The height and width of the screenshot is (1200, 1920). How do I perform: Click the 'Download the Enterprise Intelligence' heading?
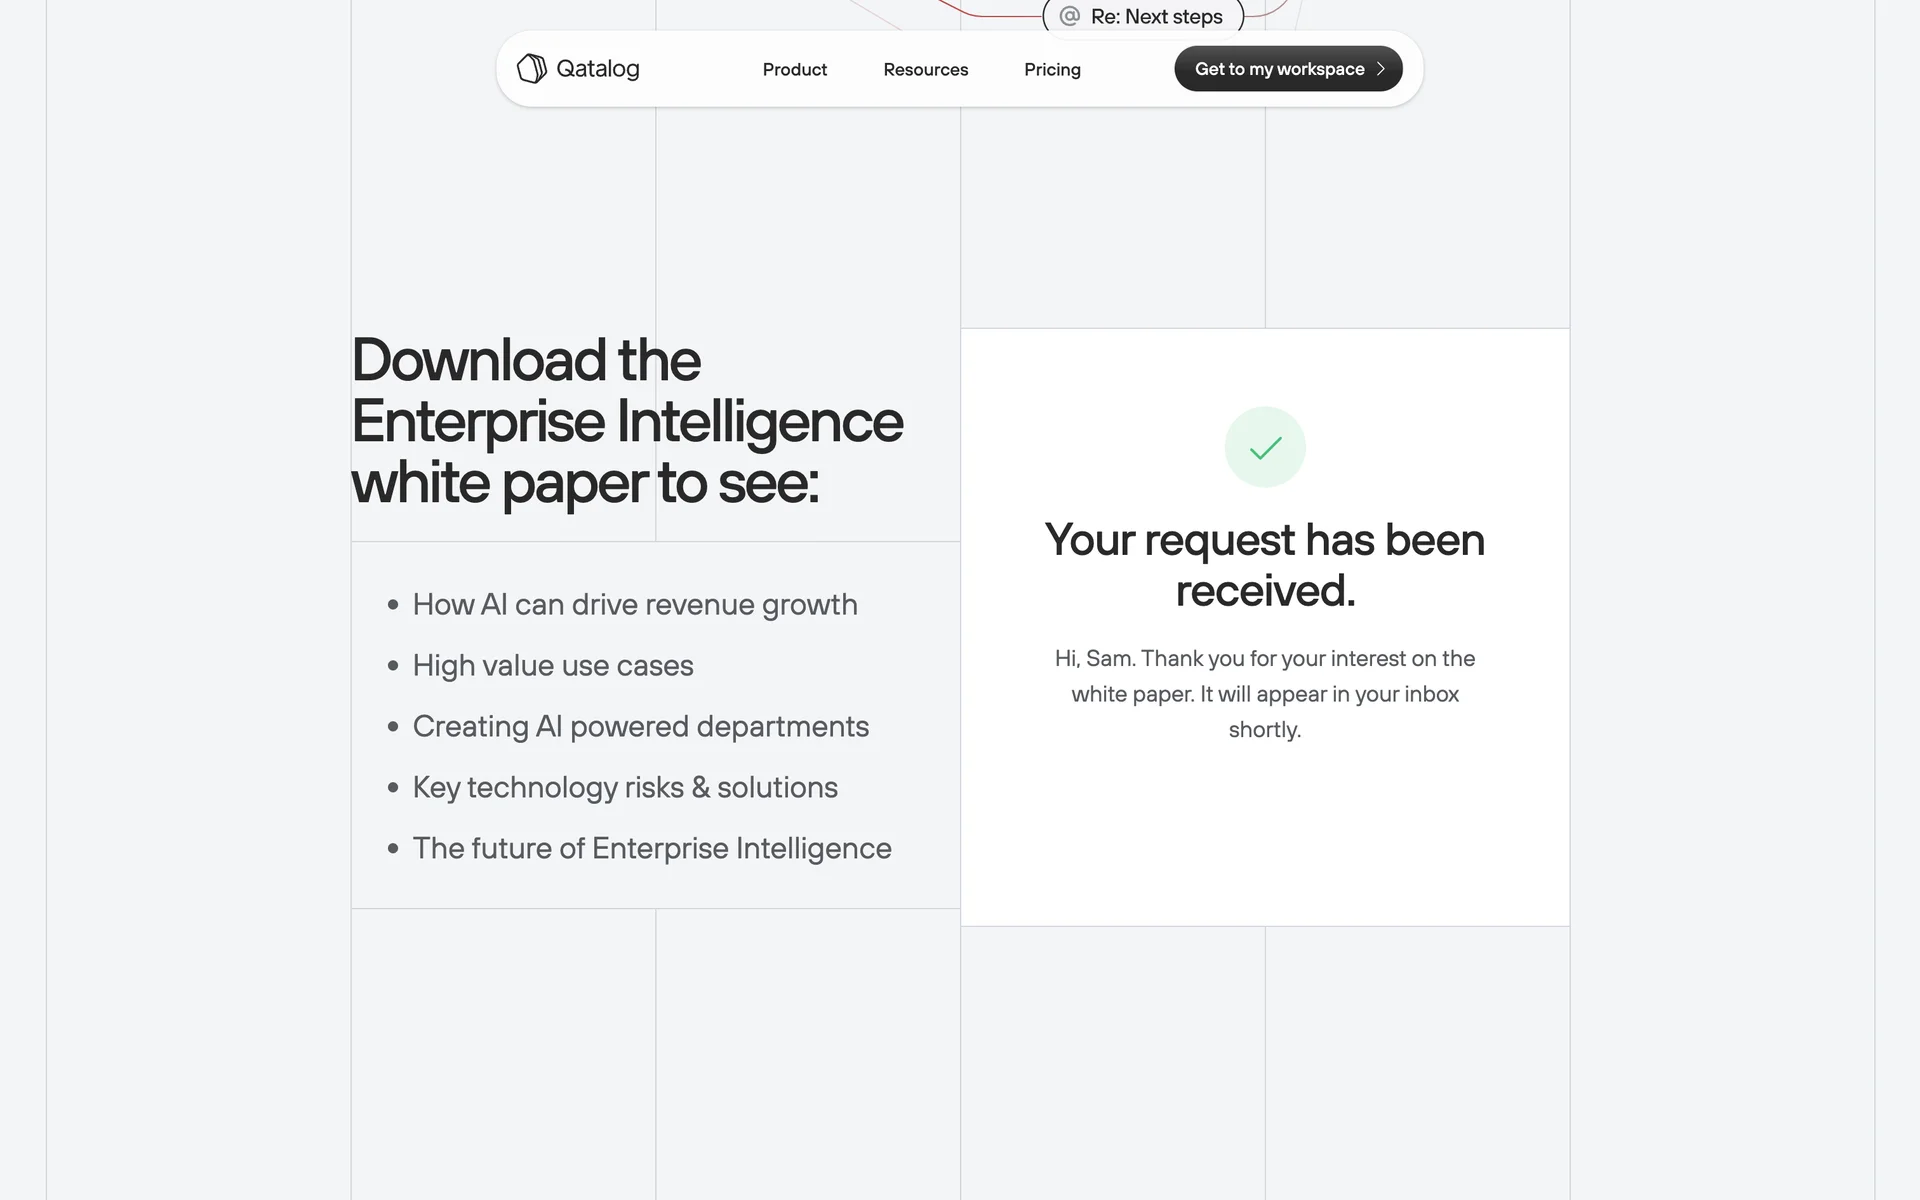click(626, 421)
